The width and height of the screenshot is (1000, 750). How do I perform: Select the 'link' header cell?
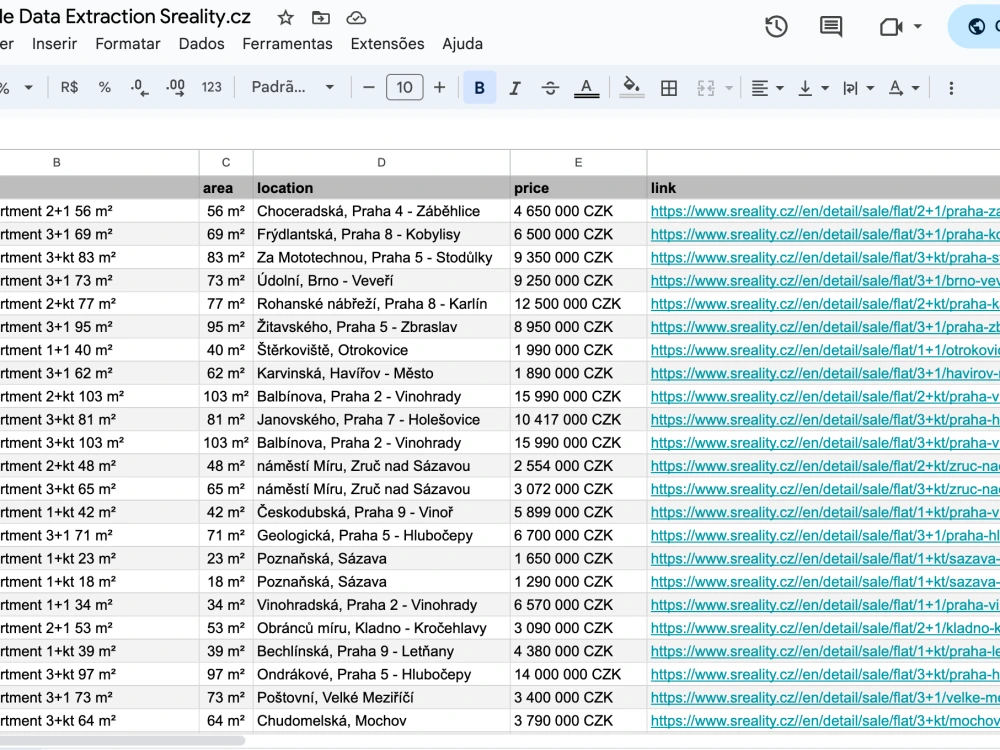coord(823,188)
